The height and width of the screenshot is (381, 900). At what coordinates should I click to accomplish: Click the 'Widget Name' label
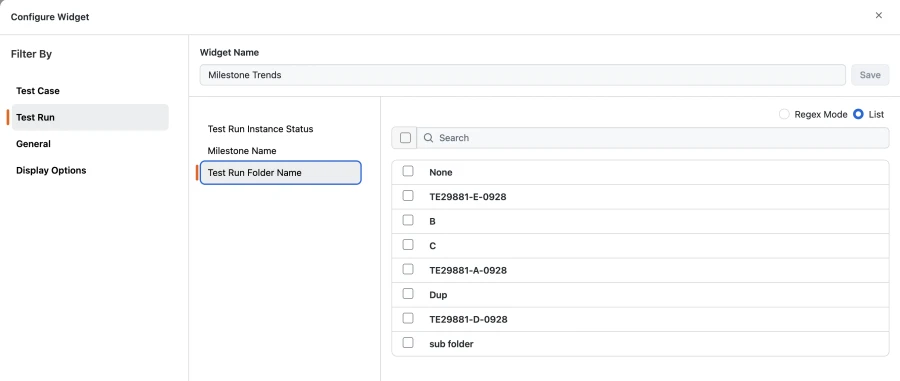[x=229, y=52]
